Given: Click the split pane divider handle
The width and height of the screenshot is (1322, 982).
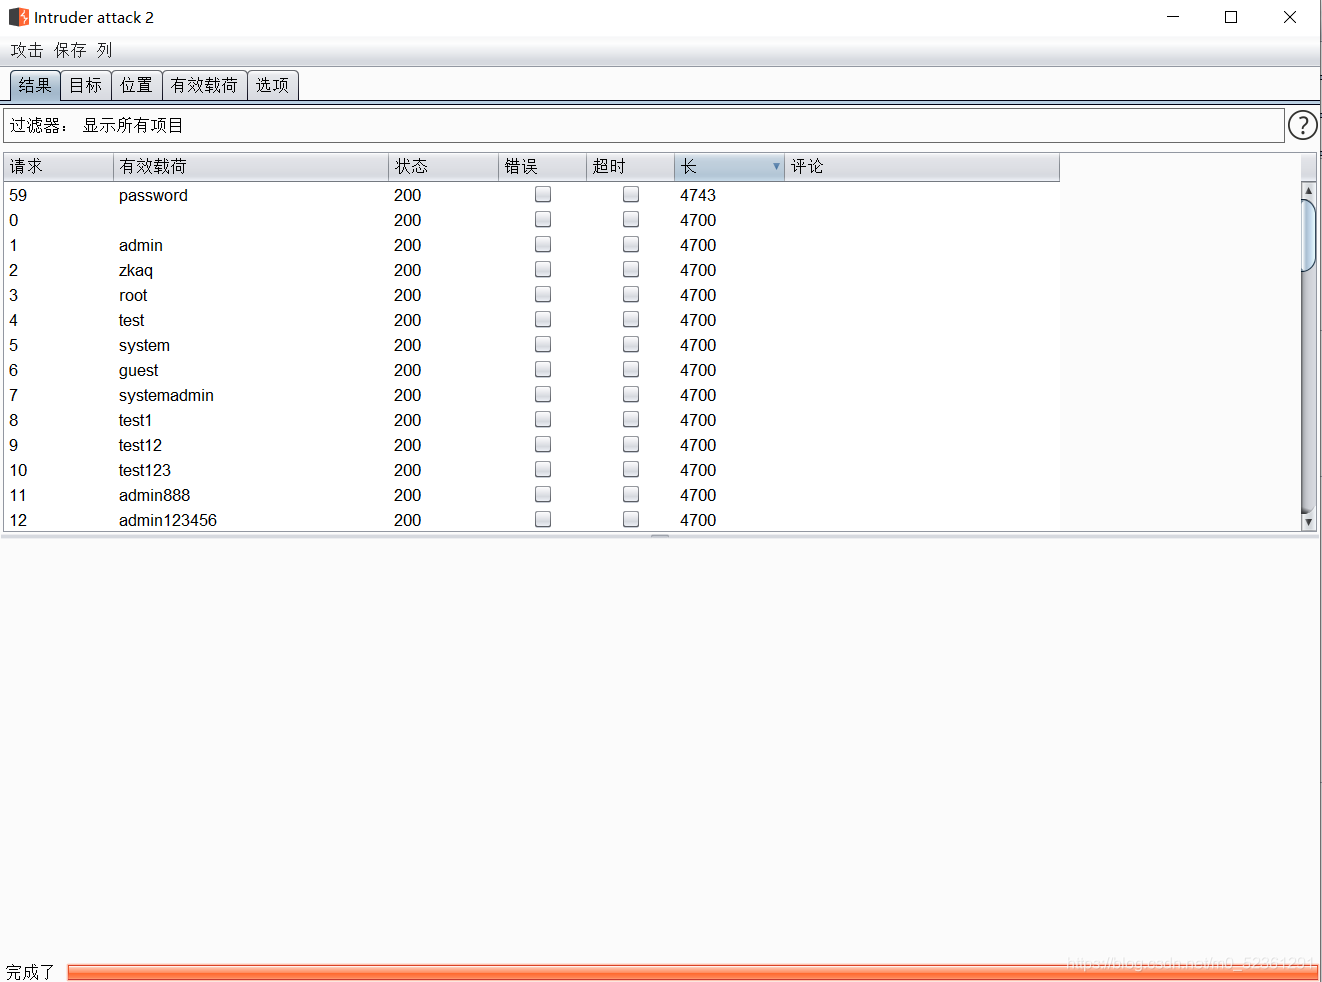Looking at the screenshot, I should pos(660,536).
